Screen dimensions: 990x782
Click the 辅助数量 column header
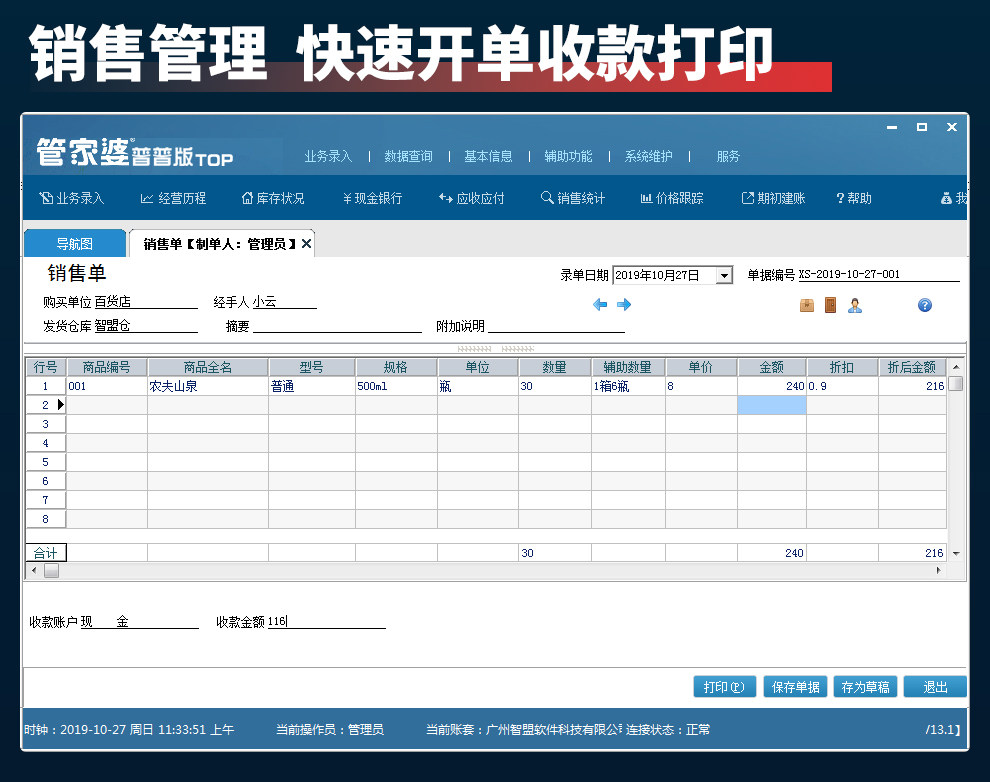[x=628, y=367]
